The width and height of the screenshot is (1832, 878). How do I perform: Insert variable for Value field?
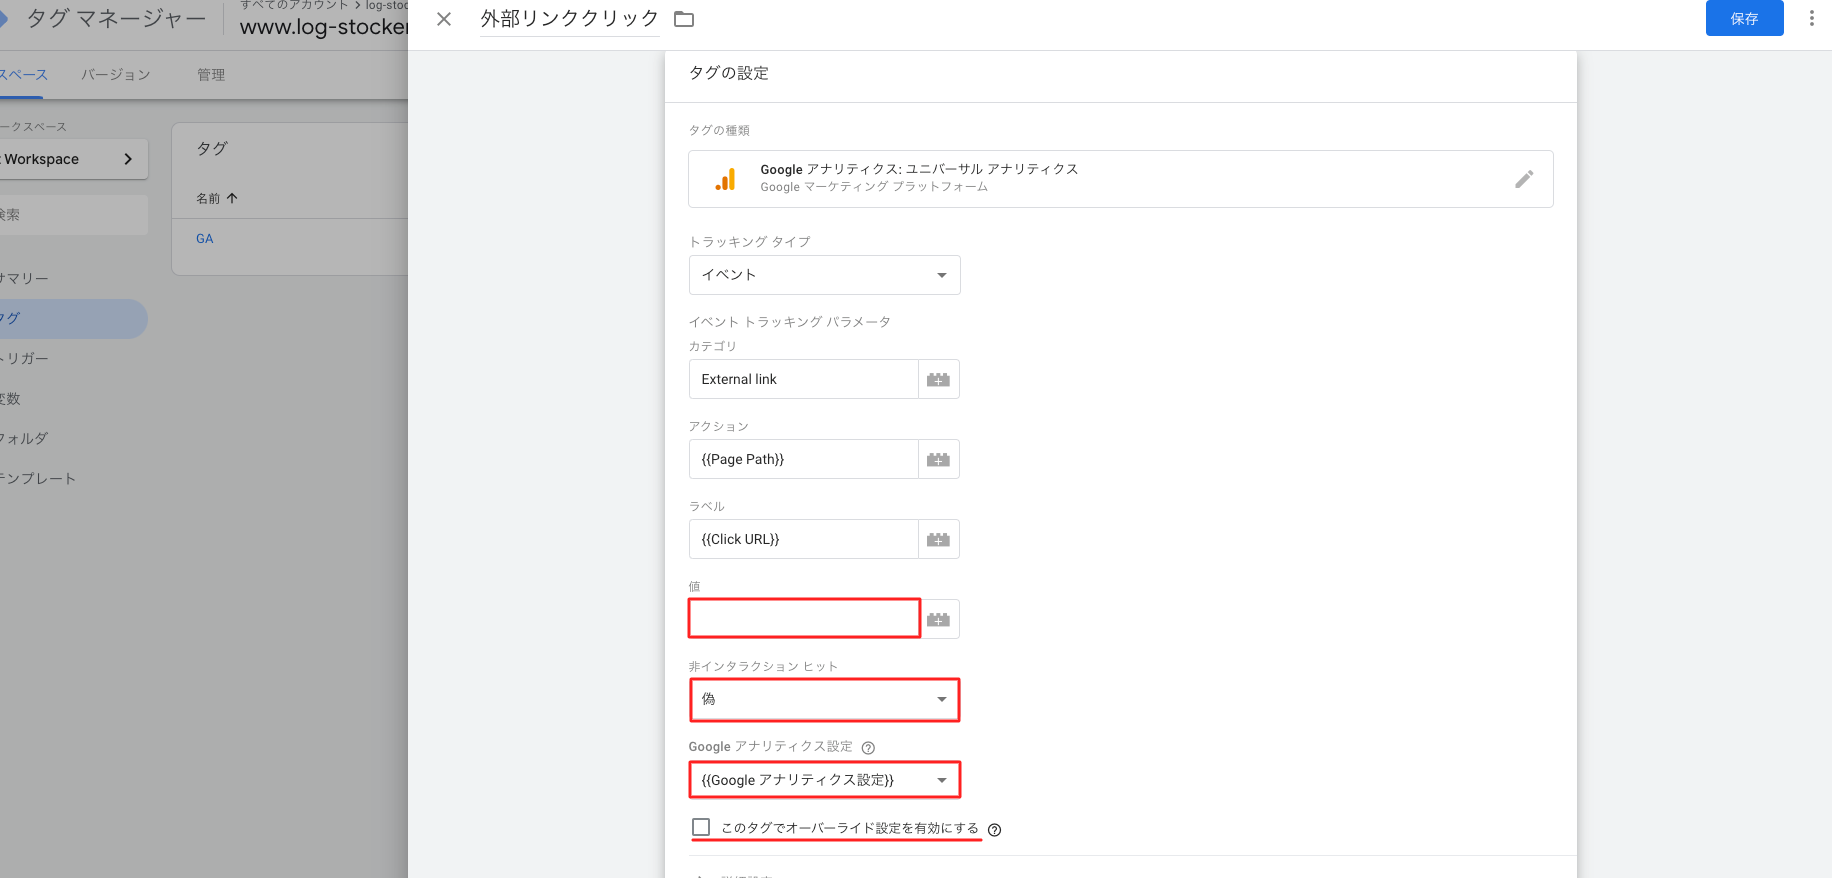[x=938, y=619]
